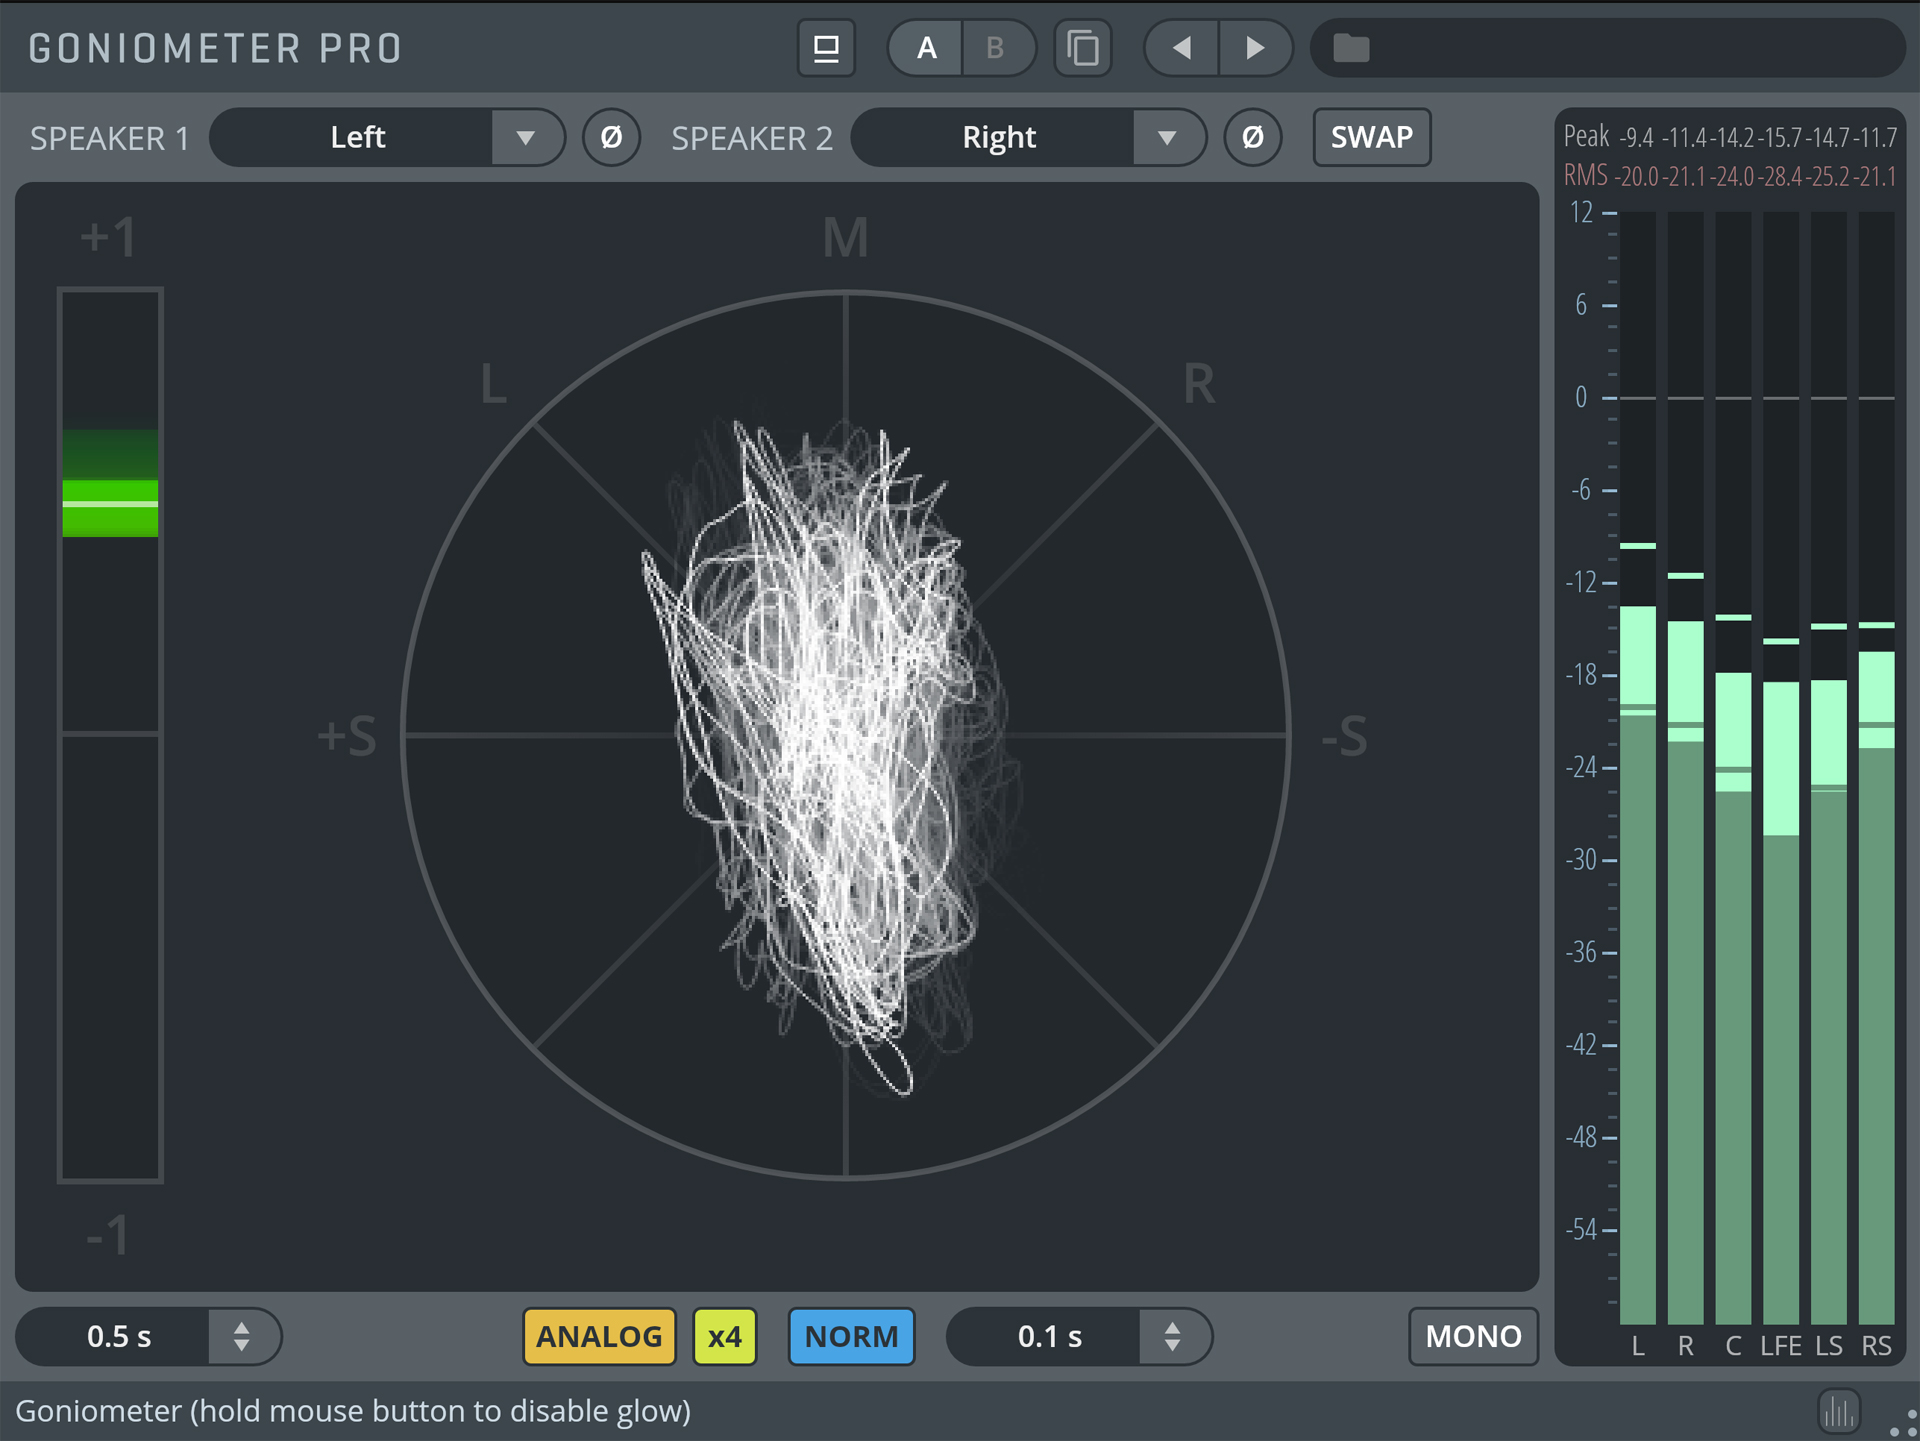Toggle ANALOG display mode
Image resolution: width=1920 pixels, height=1441 pixels.
(599, 1336)
